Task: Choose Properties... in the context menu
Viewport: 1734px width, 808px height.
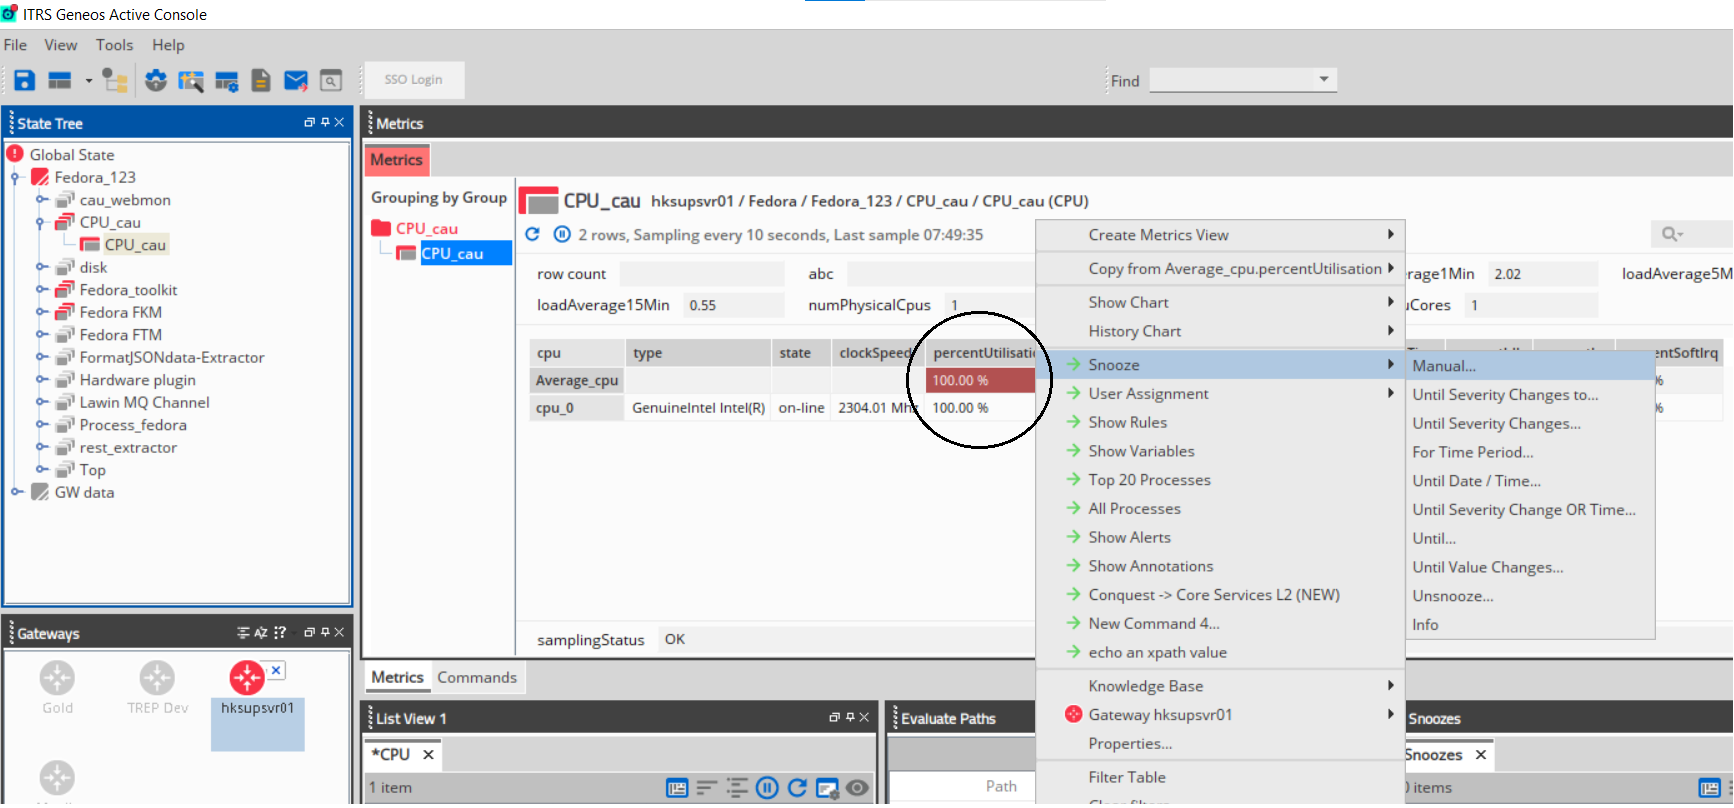Action: [x=1220, y=744]
